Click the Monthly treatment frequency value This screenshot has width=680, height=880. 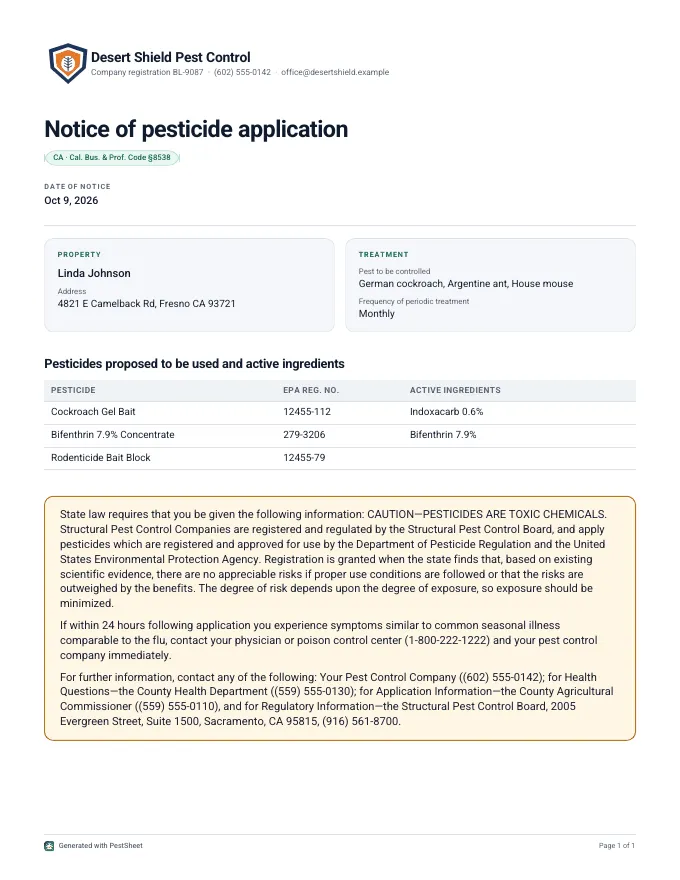point(376,314)
